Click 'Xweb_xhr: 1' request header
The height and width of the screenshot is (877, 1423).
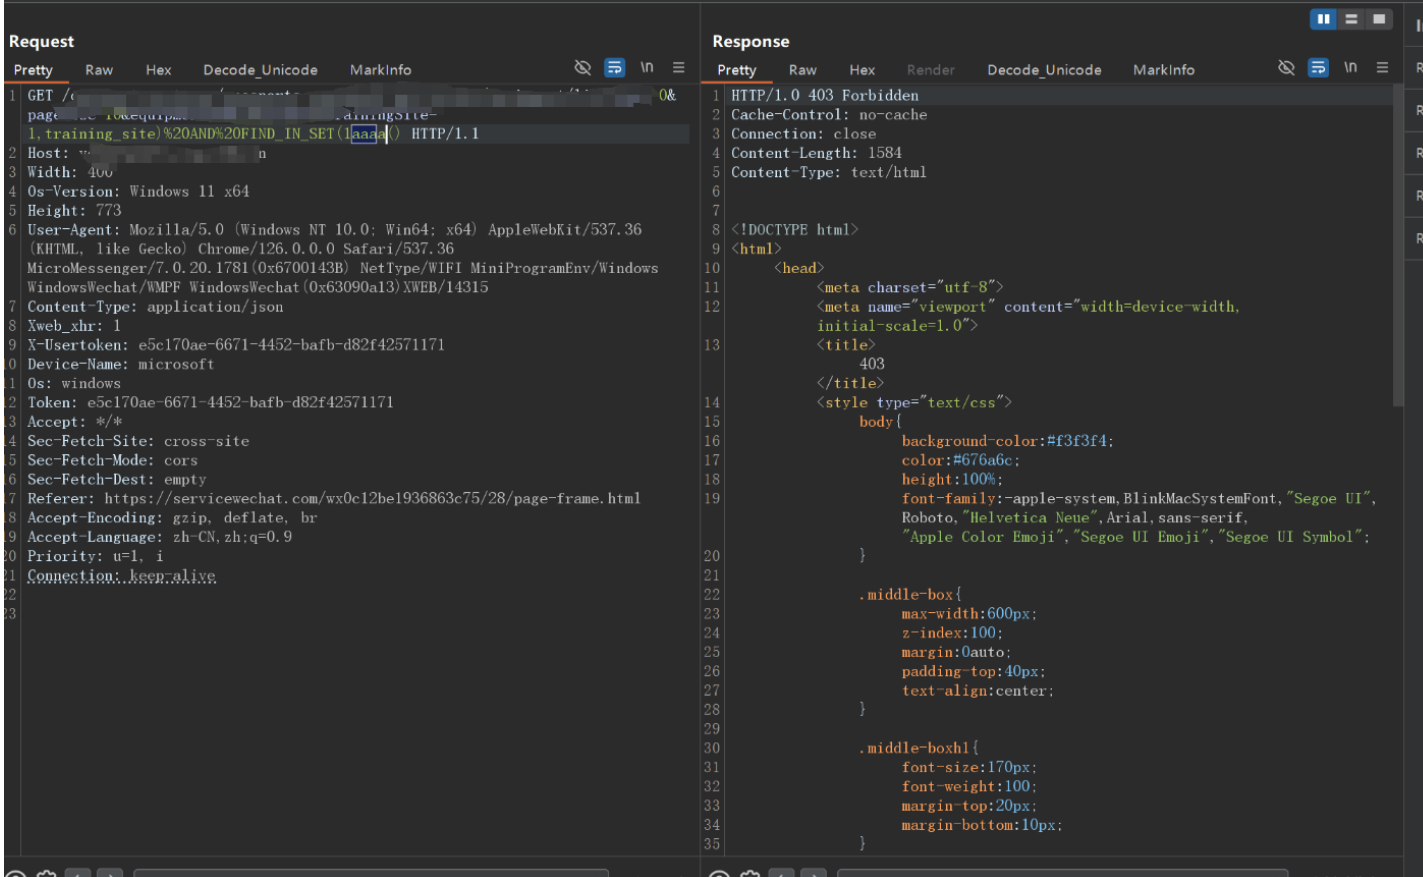[74, 325]
